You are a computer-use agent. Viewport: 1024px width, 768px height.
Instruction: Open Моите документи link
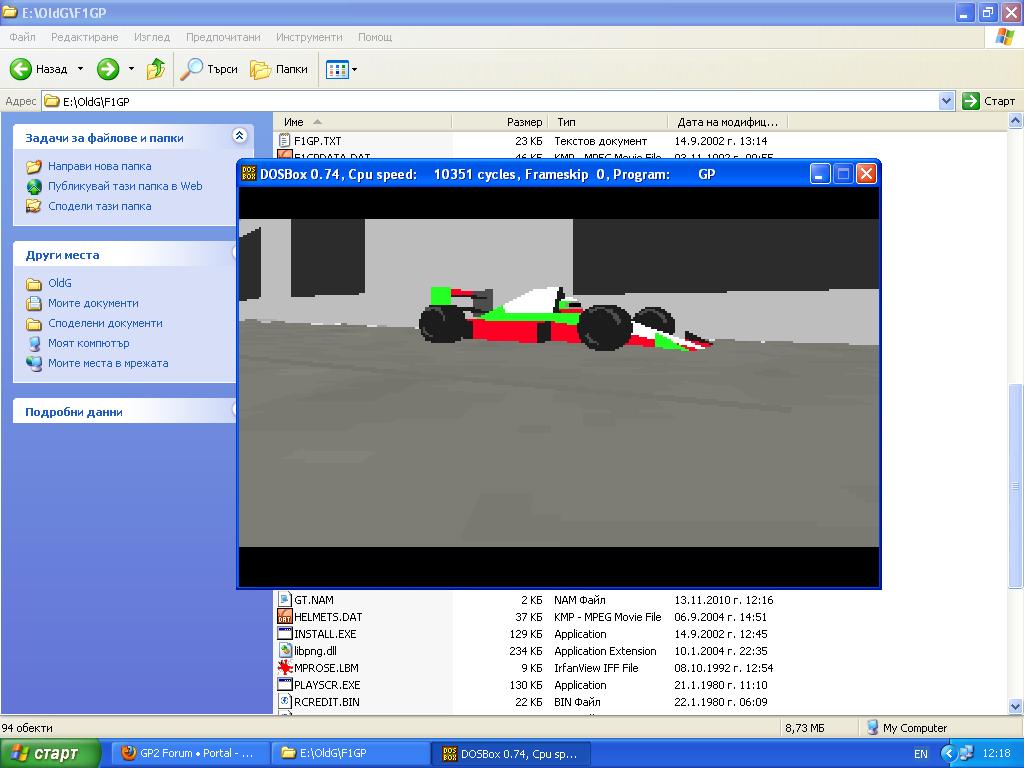[93, 303]
